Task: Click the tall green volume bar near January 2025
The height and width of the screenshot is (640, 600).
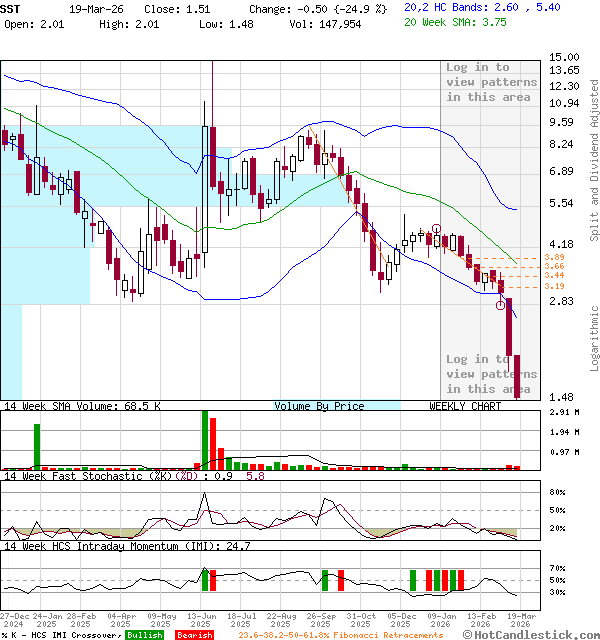Action: pos(37,445)
